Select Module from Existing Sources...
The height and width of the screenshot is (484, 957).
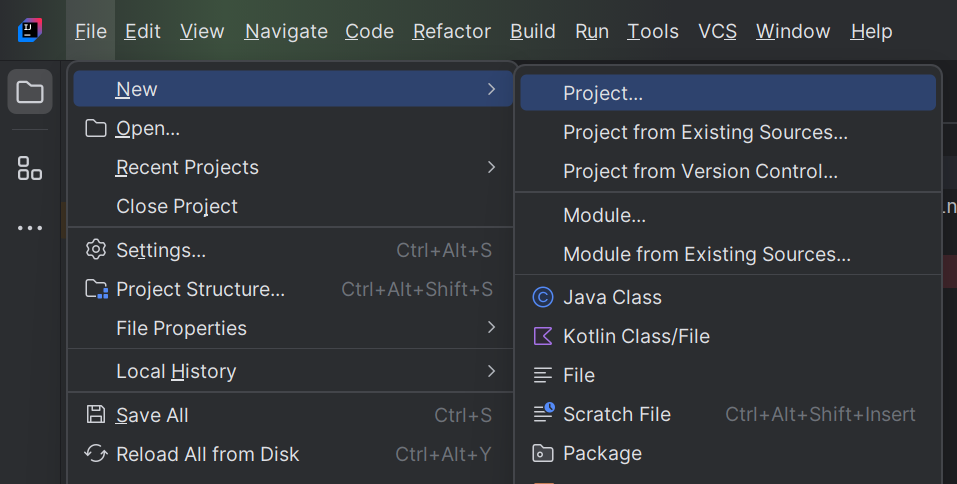click(706, 254)
